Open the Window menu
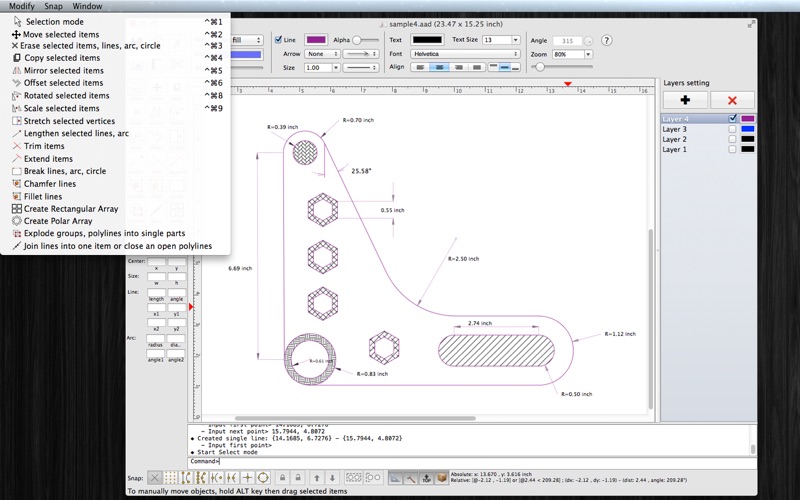 87,6
